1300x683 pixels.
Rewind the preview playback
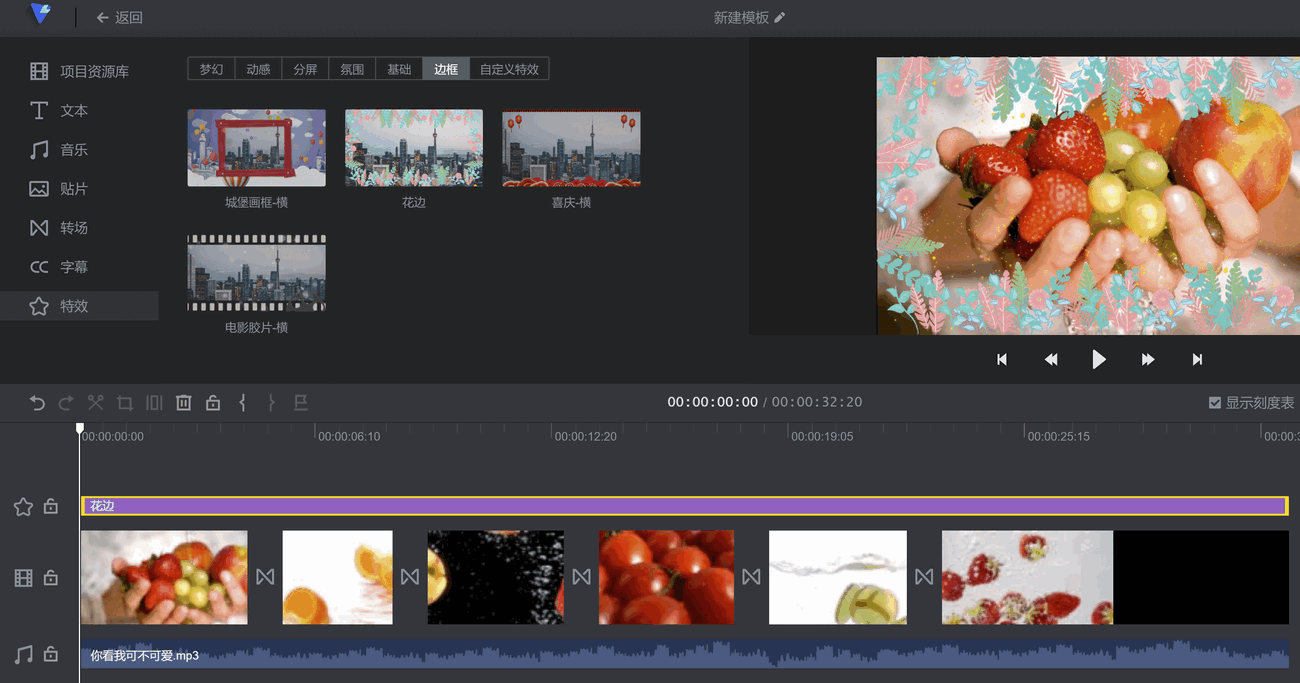click(x=1051, y=360)
